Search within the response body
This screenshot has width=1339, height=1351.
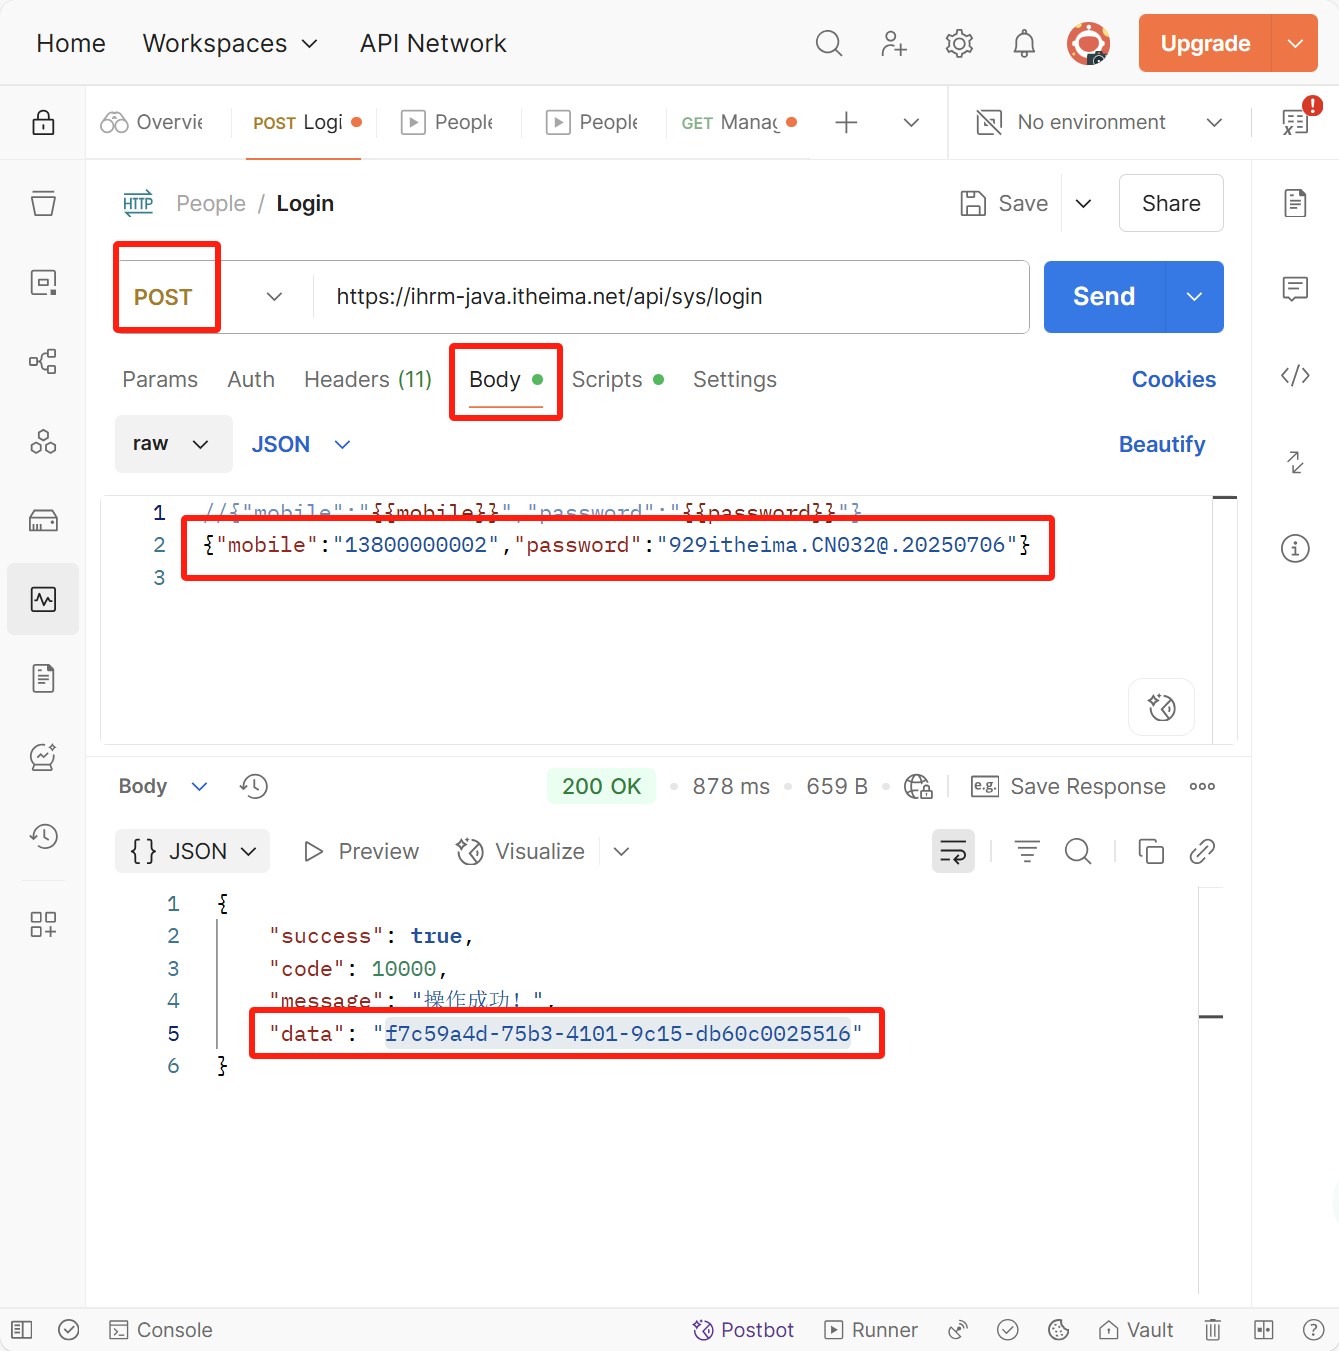point(1078,851)
